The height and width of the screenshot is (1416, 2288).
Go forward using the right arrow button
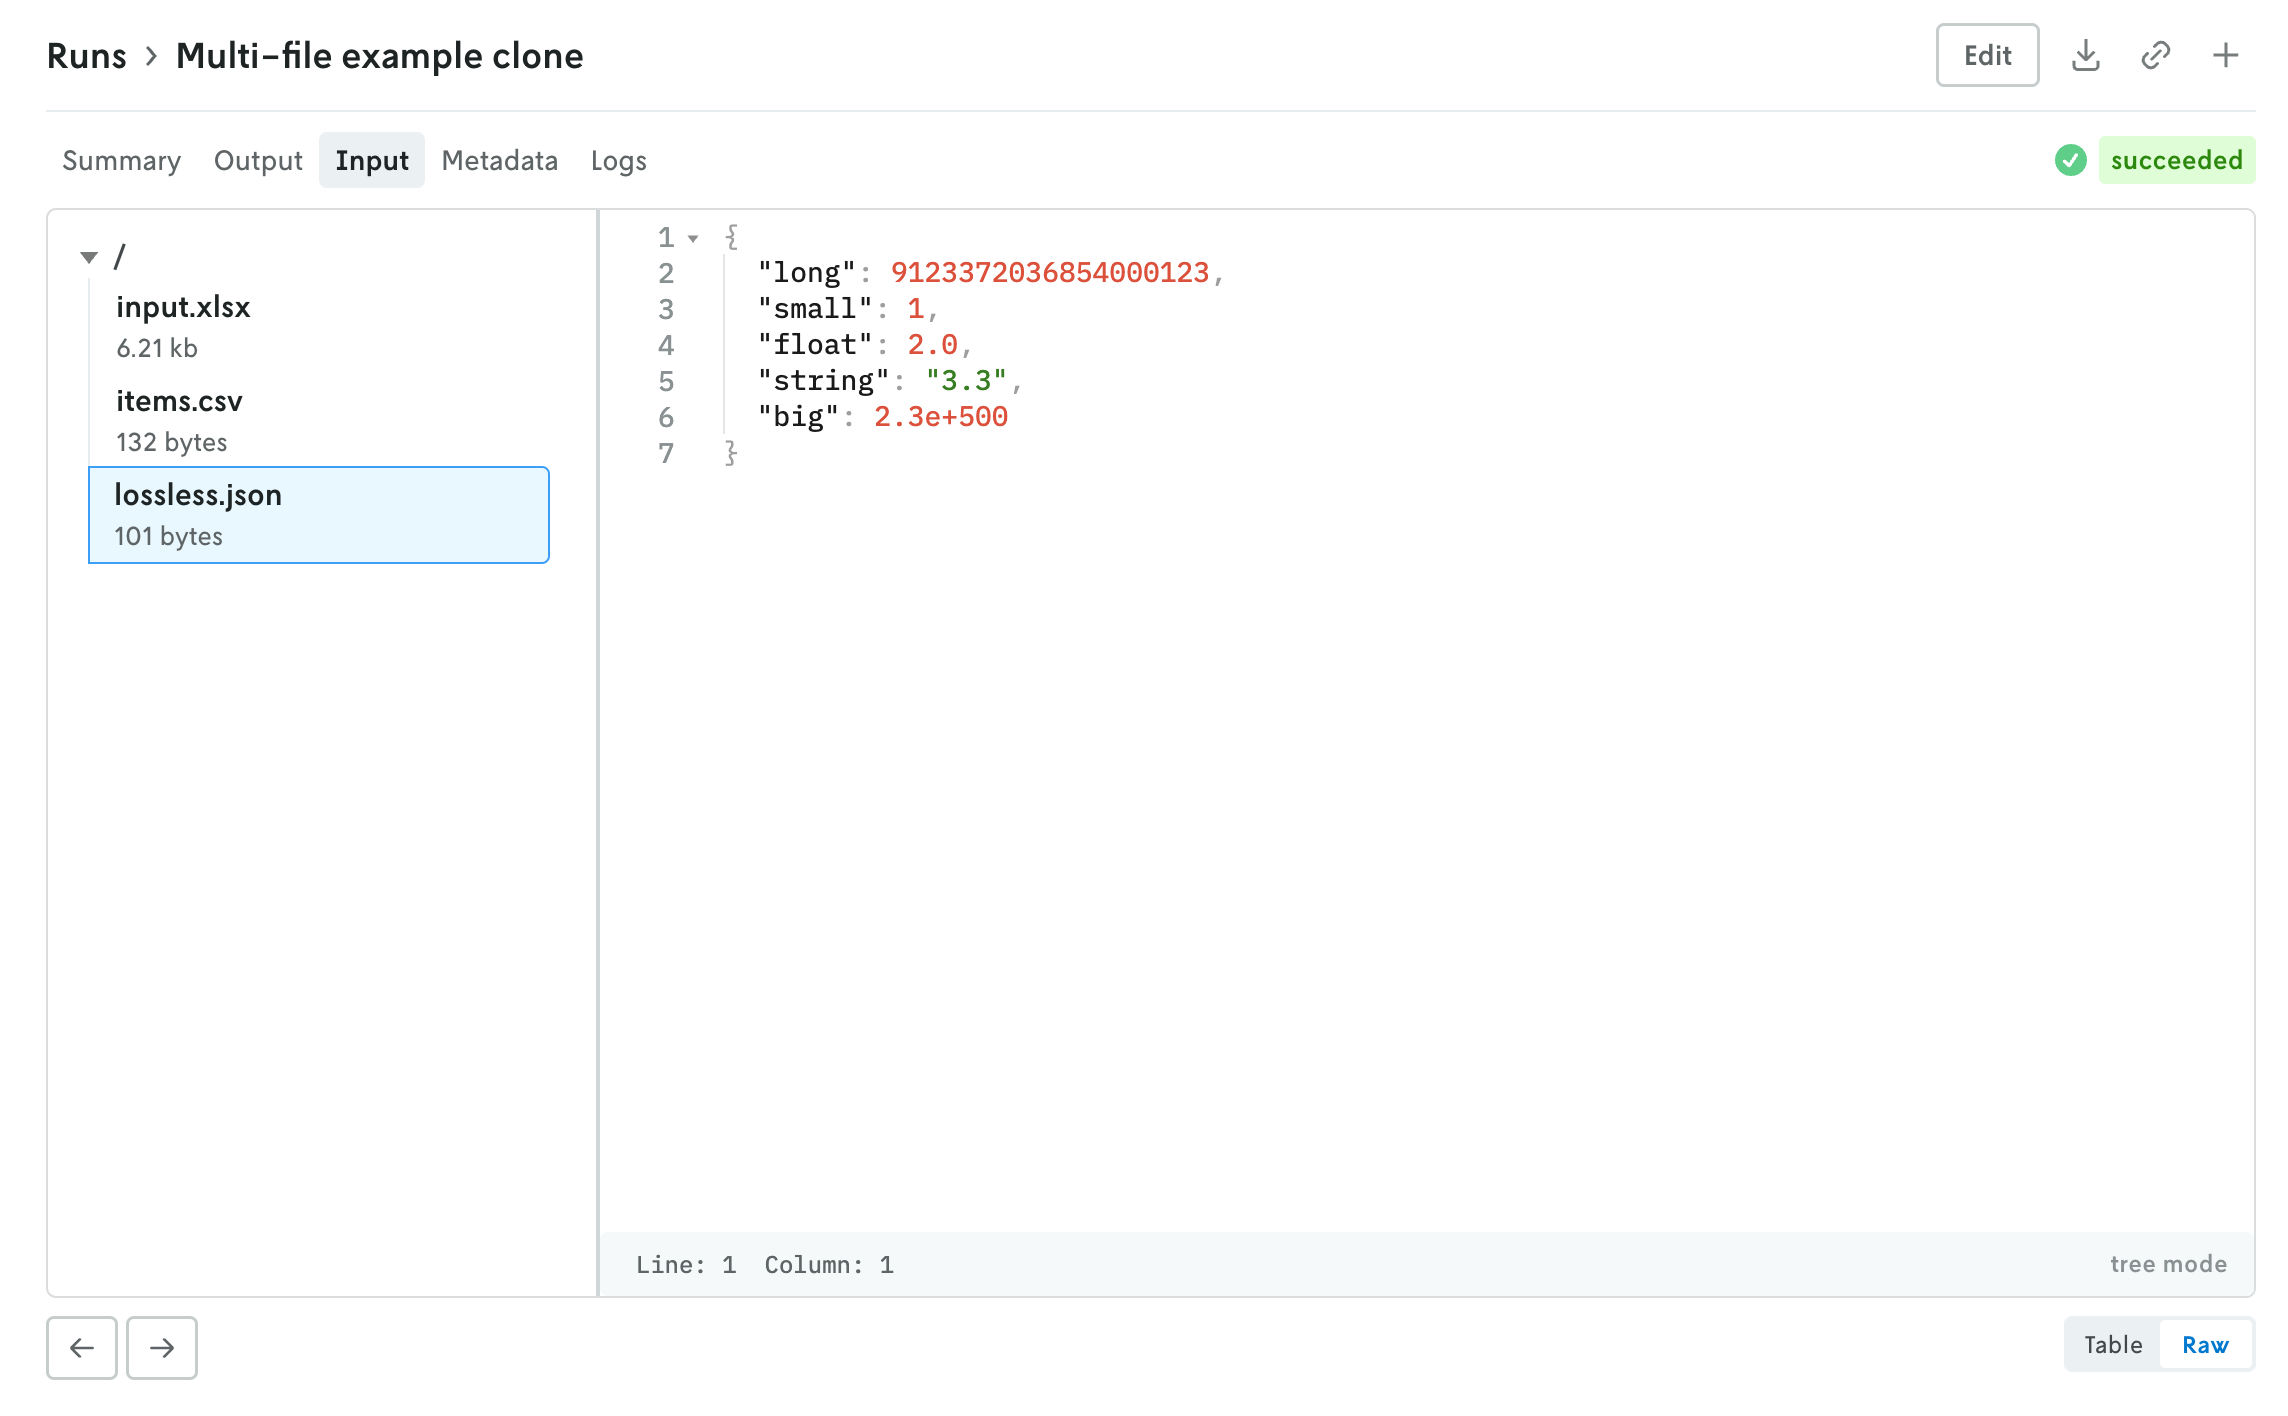[161, 1348]
